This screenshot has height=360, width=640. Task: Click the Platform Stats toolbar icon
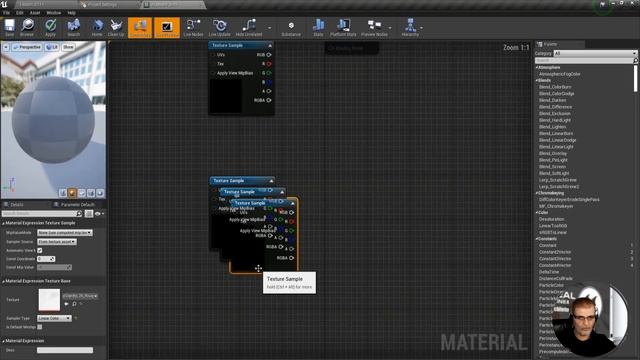(x=343, y=27)
